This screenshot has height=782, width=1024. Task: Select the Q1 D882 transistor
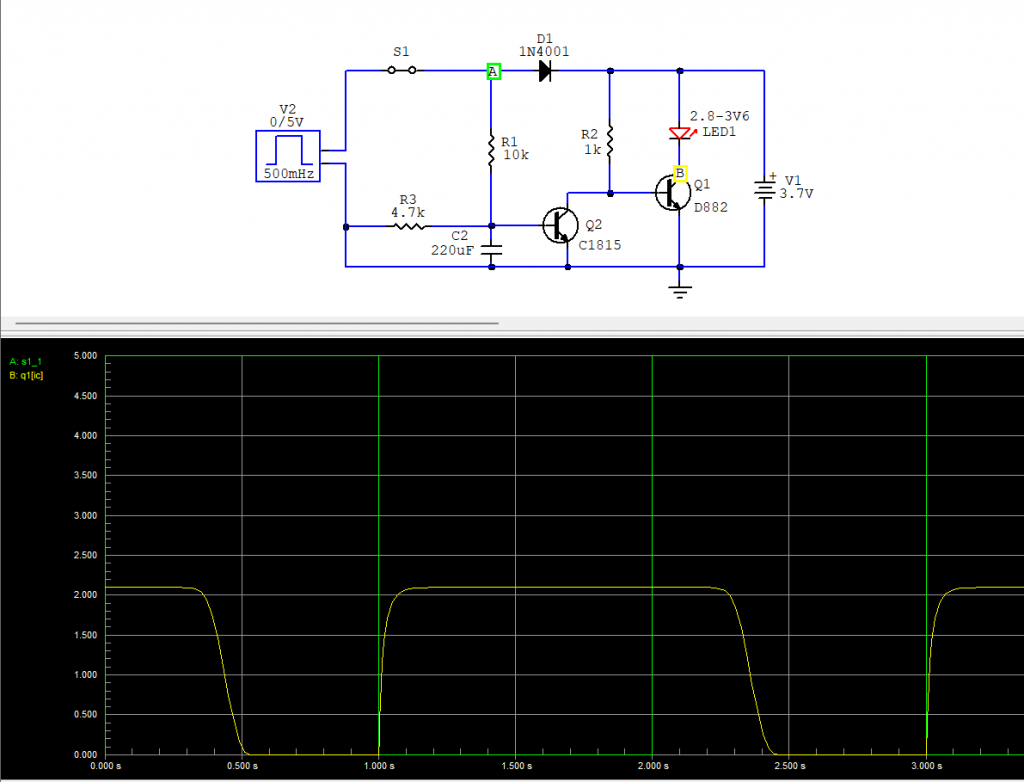(673, 193)
